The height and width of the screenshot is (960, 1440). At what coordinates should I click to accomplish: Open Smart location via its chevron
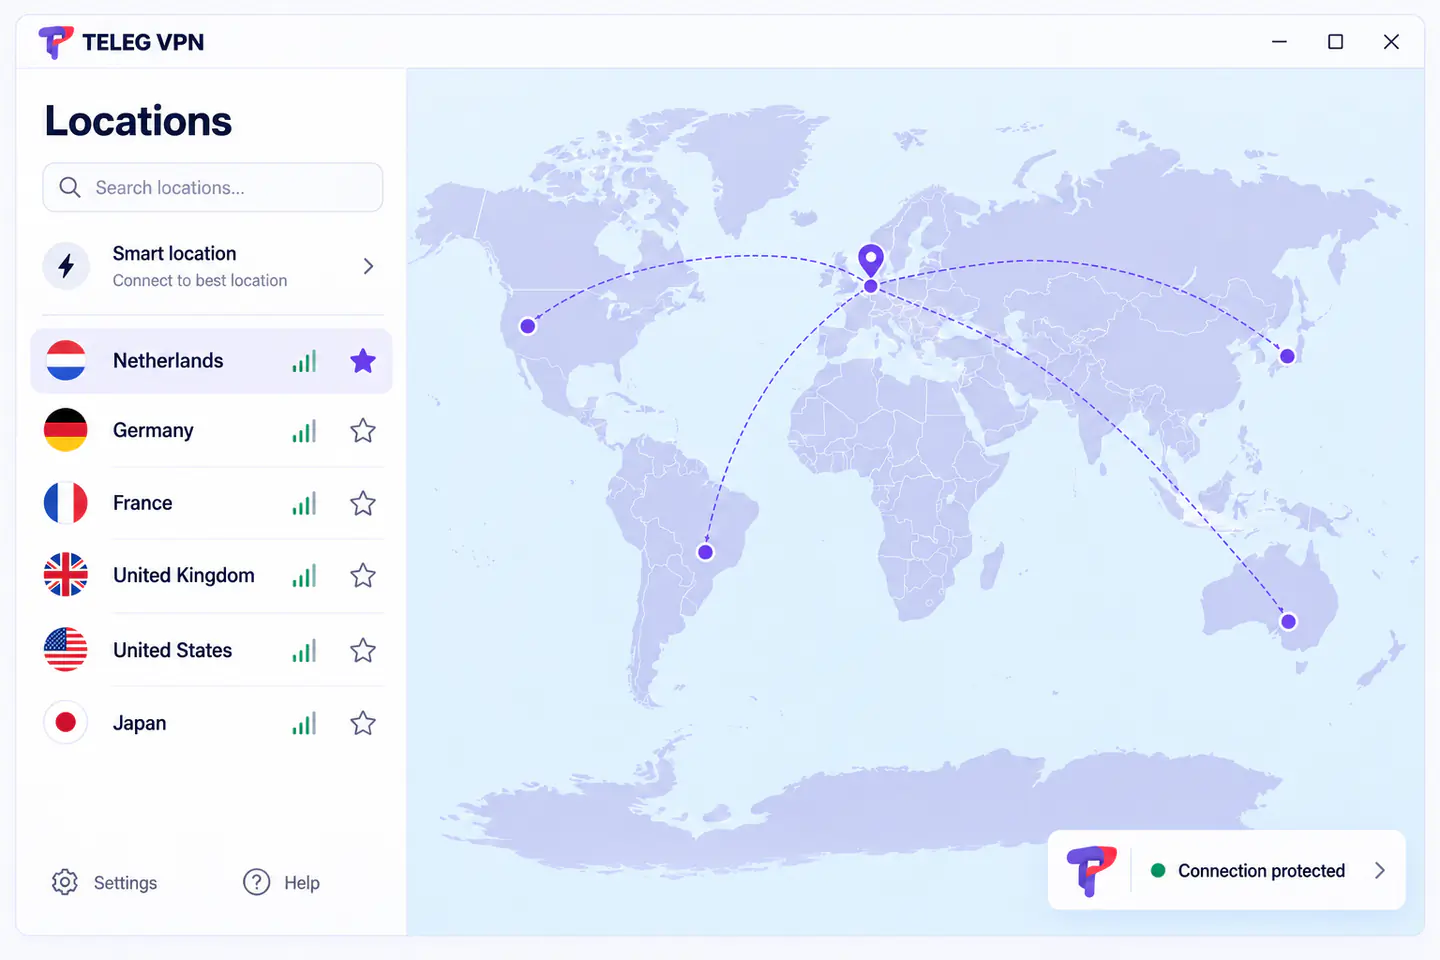(368, 266)
